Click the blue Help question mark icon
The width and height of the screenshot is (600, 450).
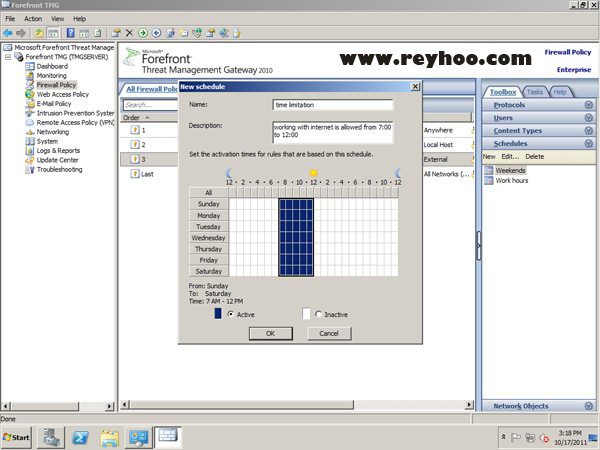click(70, 33)
